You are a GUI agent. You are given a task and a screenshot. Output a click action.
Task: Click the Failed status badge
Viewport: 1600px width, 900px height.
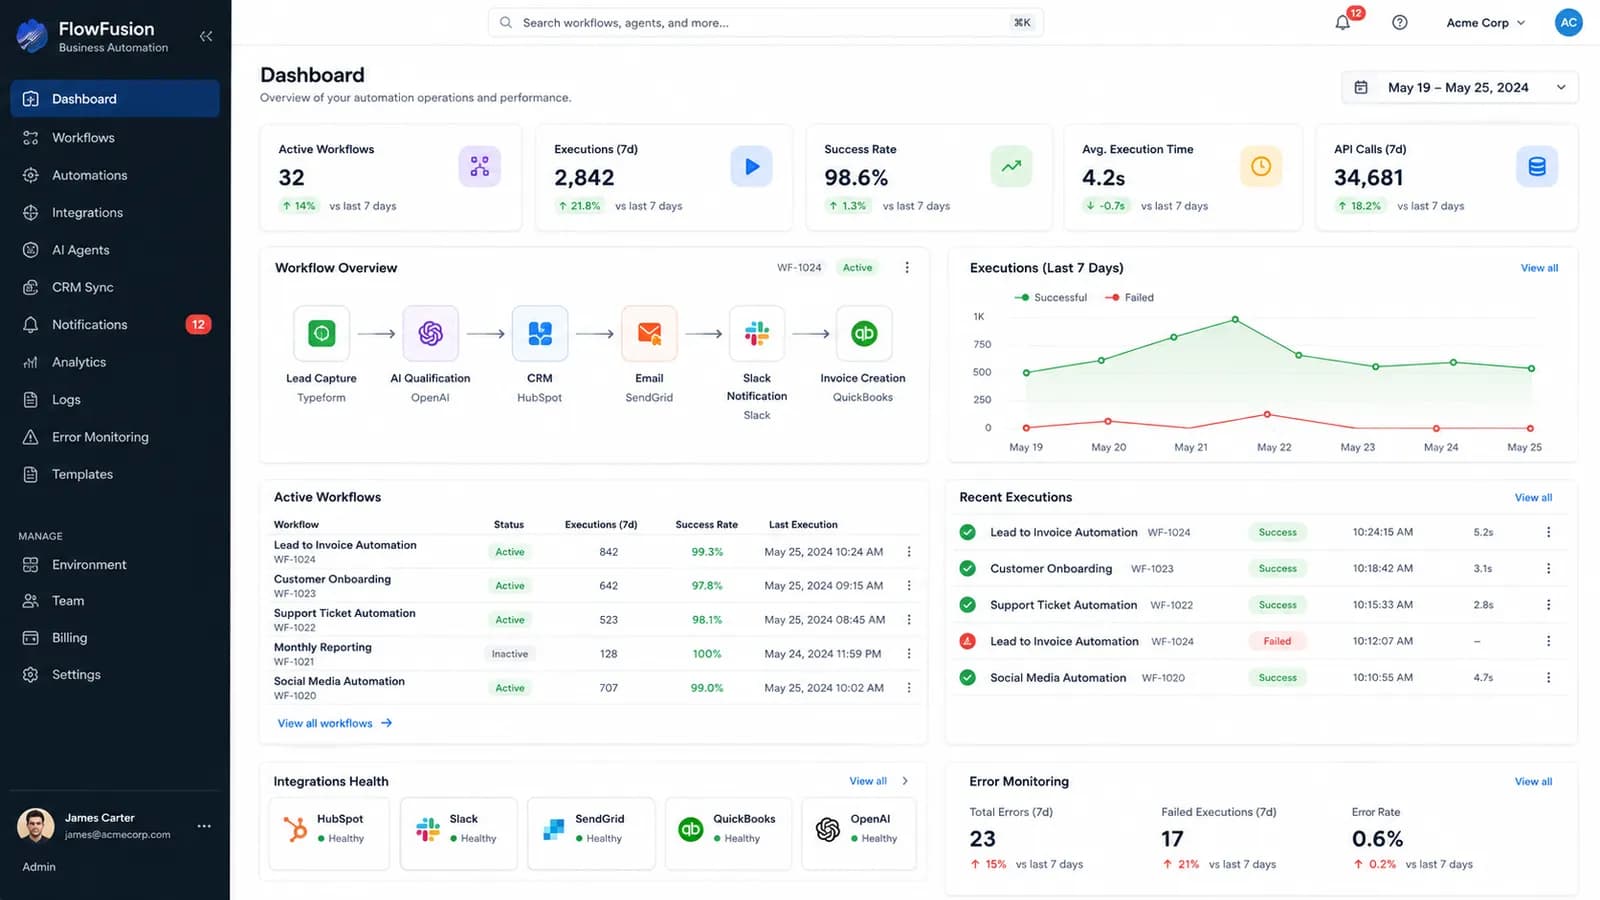[x=1277, y=641]
